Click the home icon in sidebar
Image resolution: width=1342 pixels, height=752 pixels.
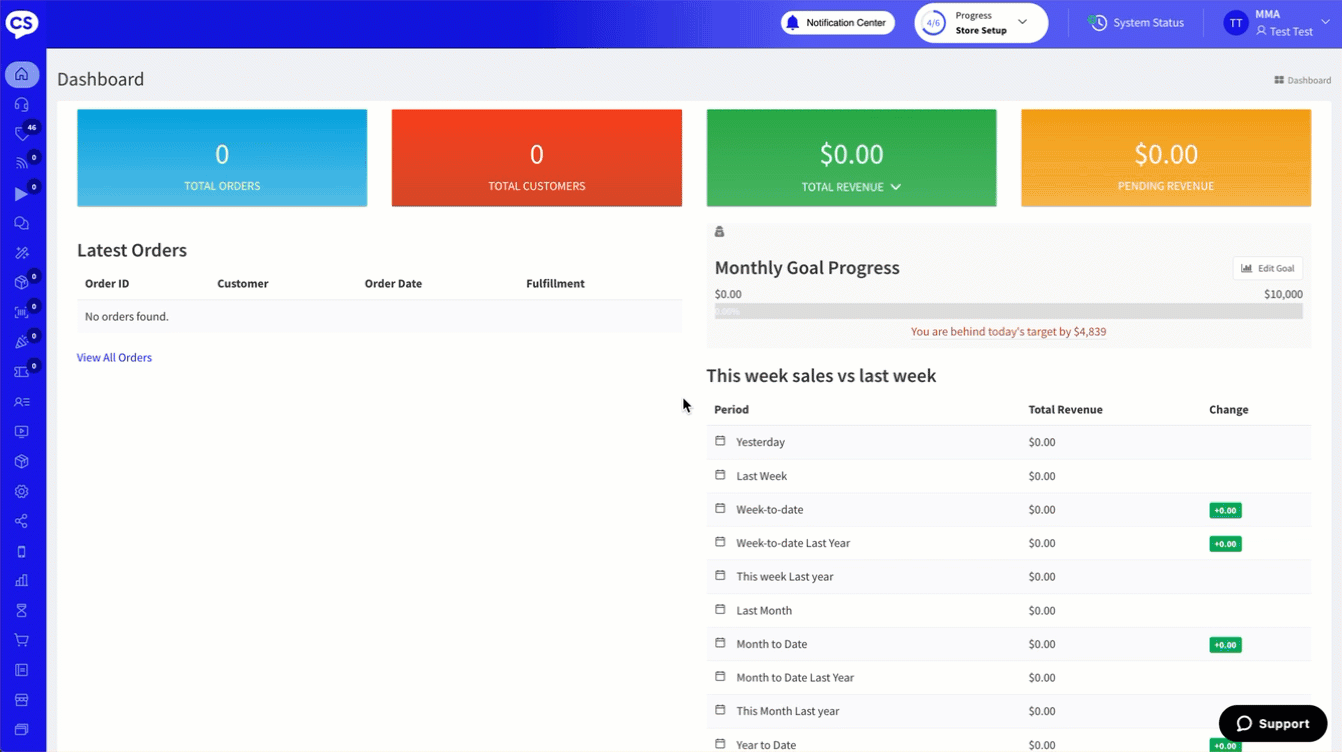click(22, 75)
